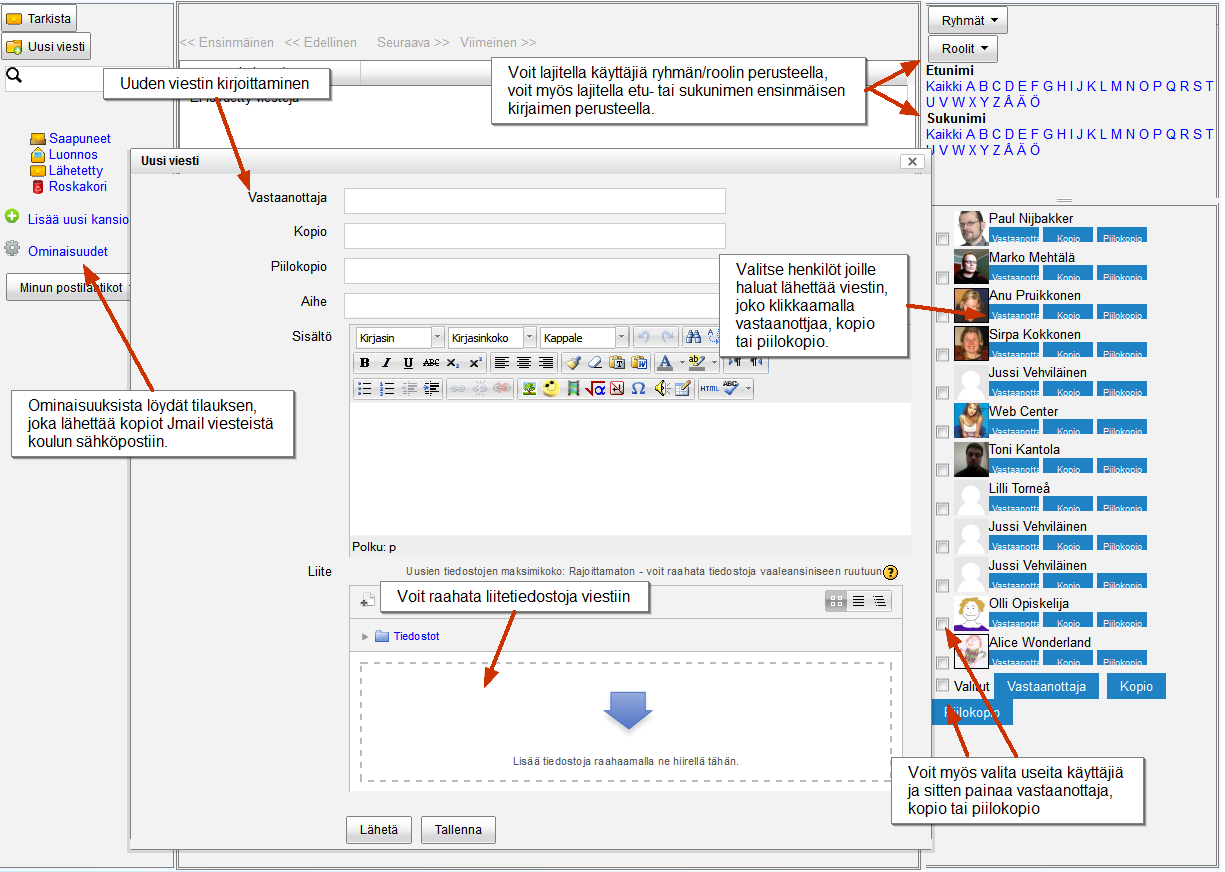The height and width of the screenshot is (872, 1225).
Task: Check the box next to Paul Nijbakker
Action: click(x=942, y=239)
